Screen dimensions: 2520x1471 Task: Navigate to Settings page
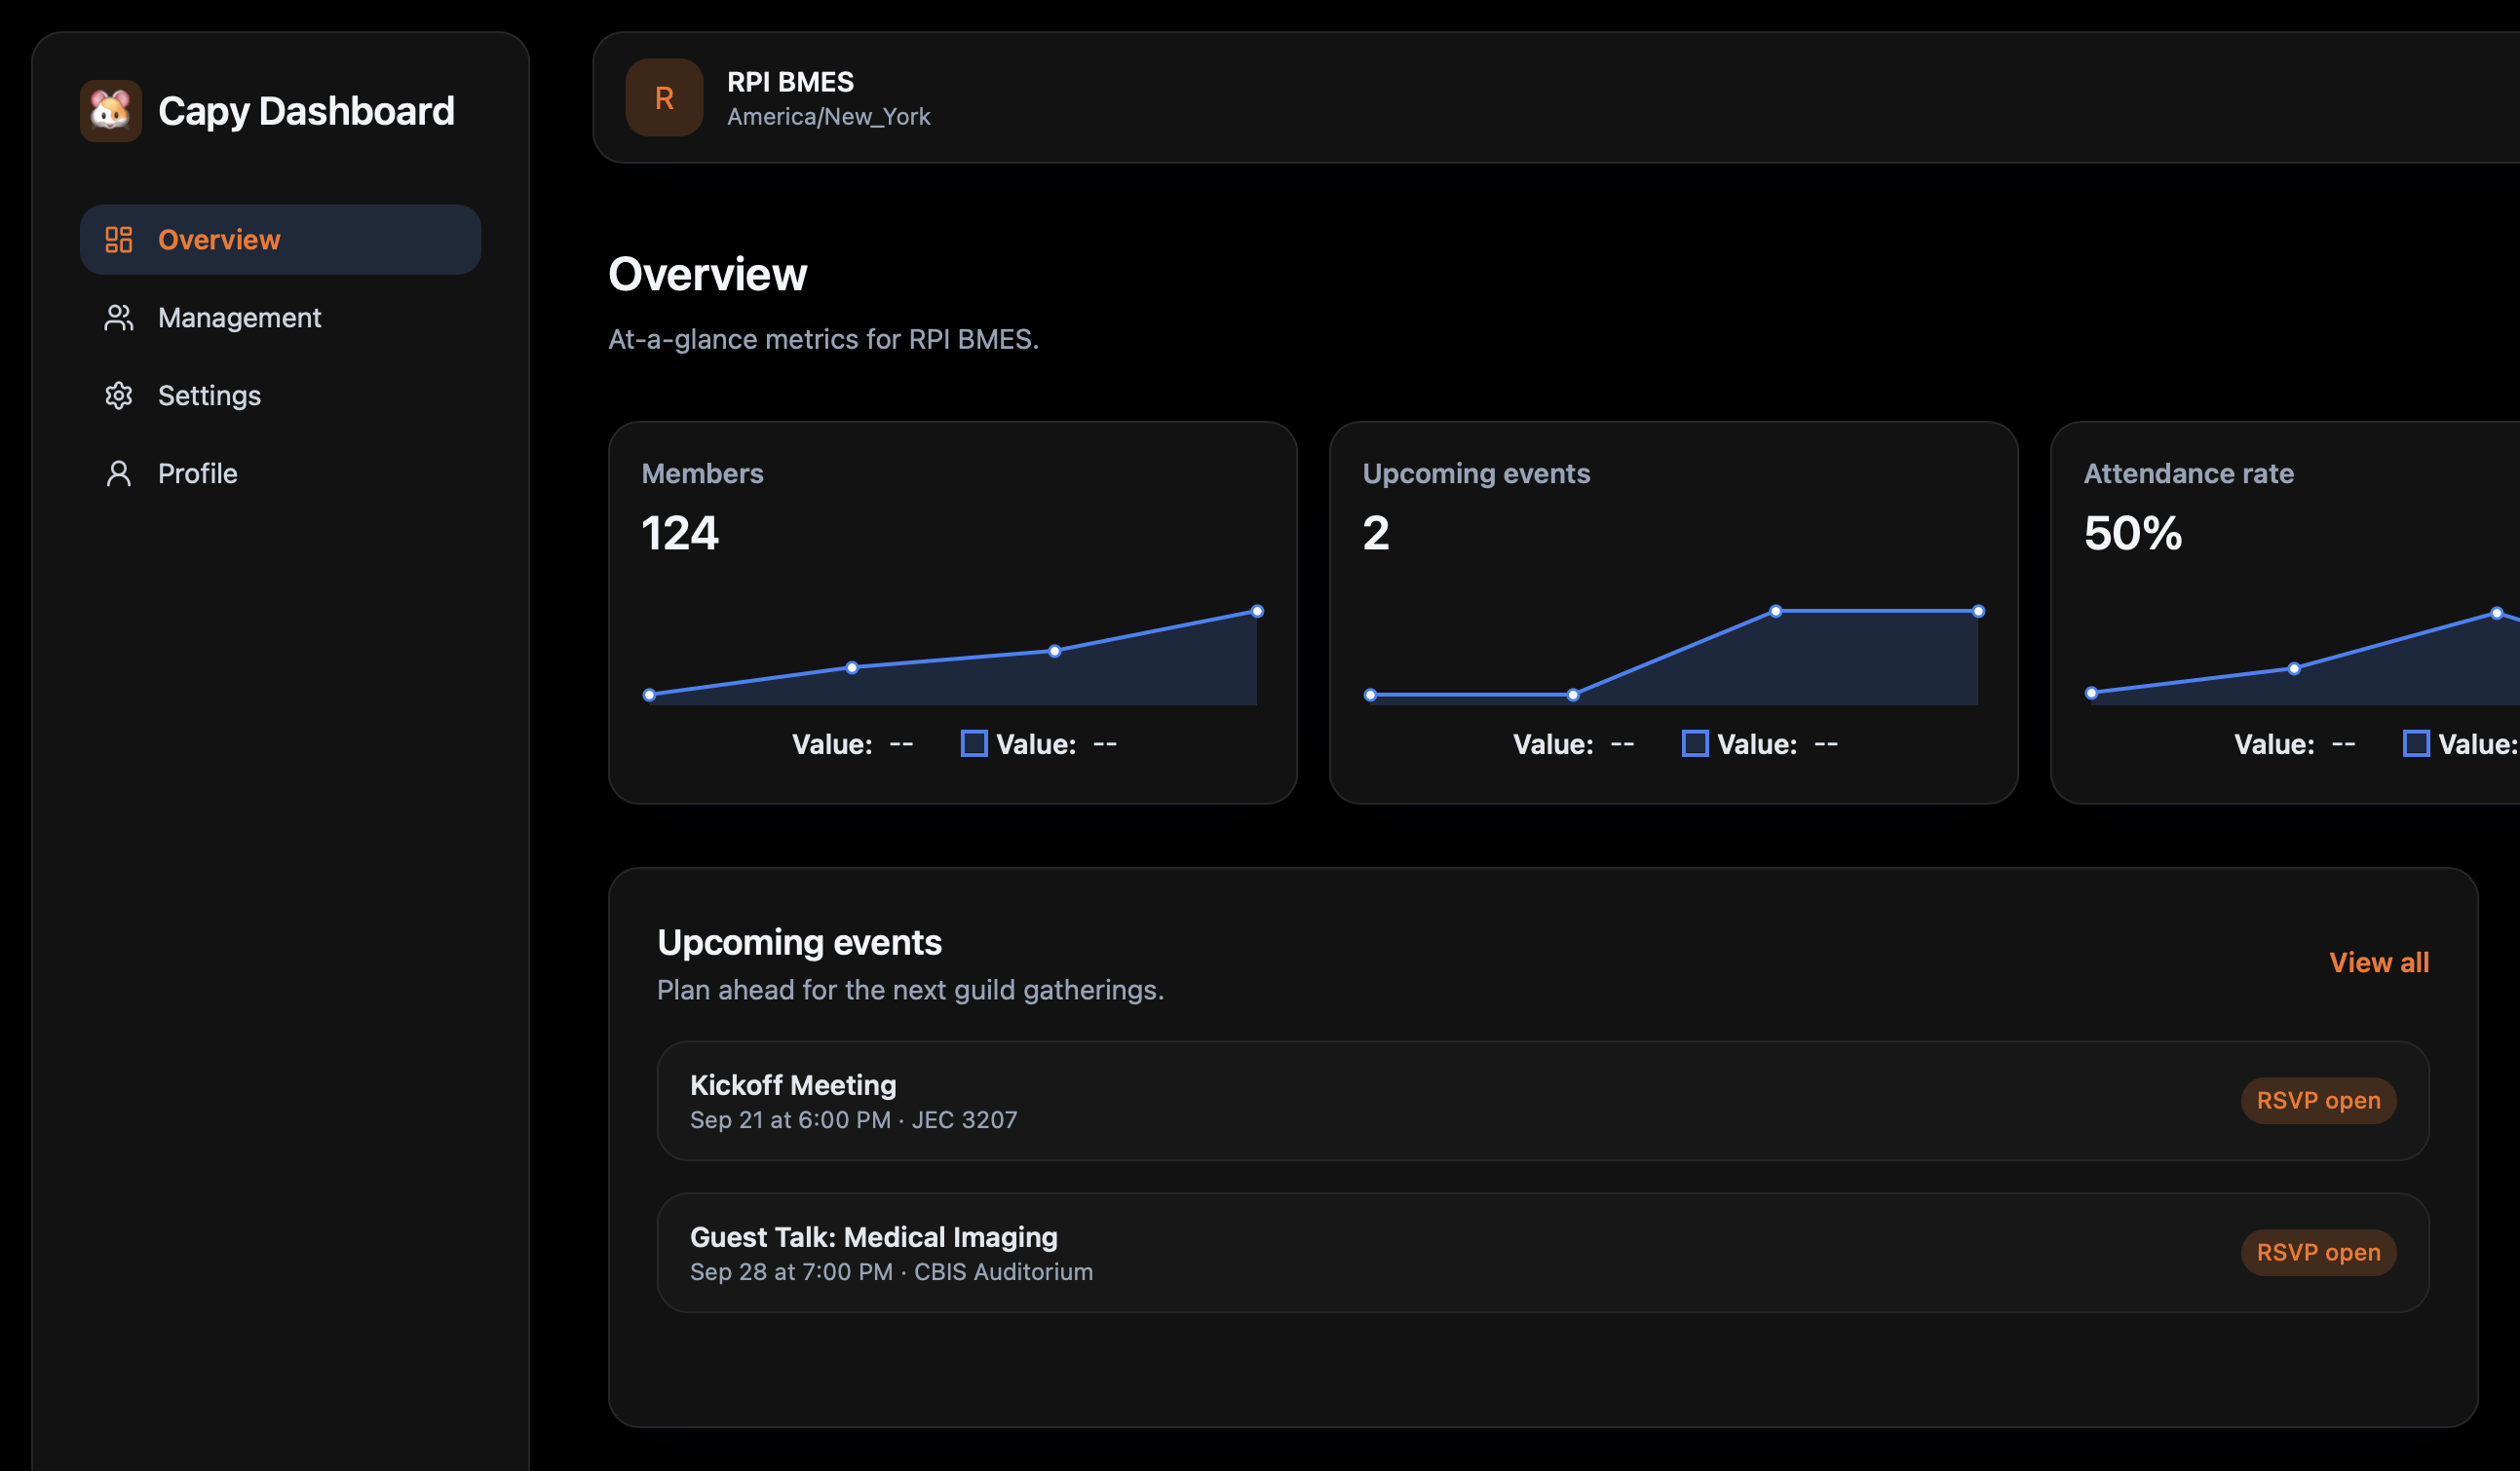pyautogui.click(x=209, y=395)
